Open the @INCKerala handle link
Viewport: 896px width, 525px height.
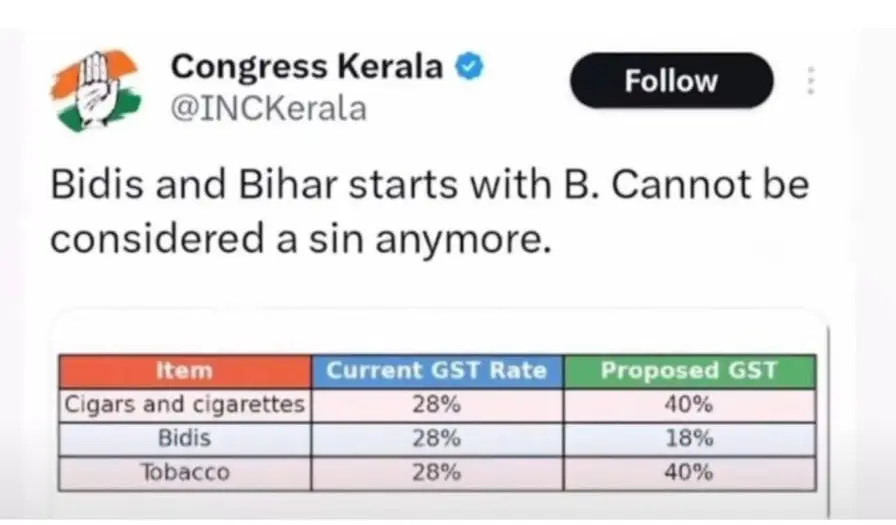(269, 107)
